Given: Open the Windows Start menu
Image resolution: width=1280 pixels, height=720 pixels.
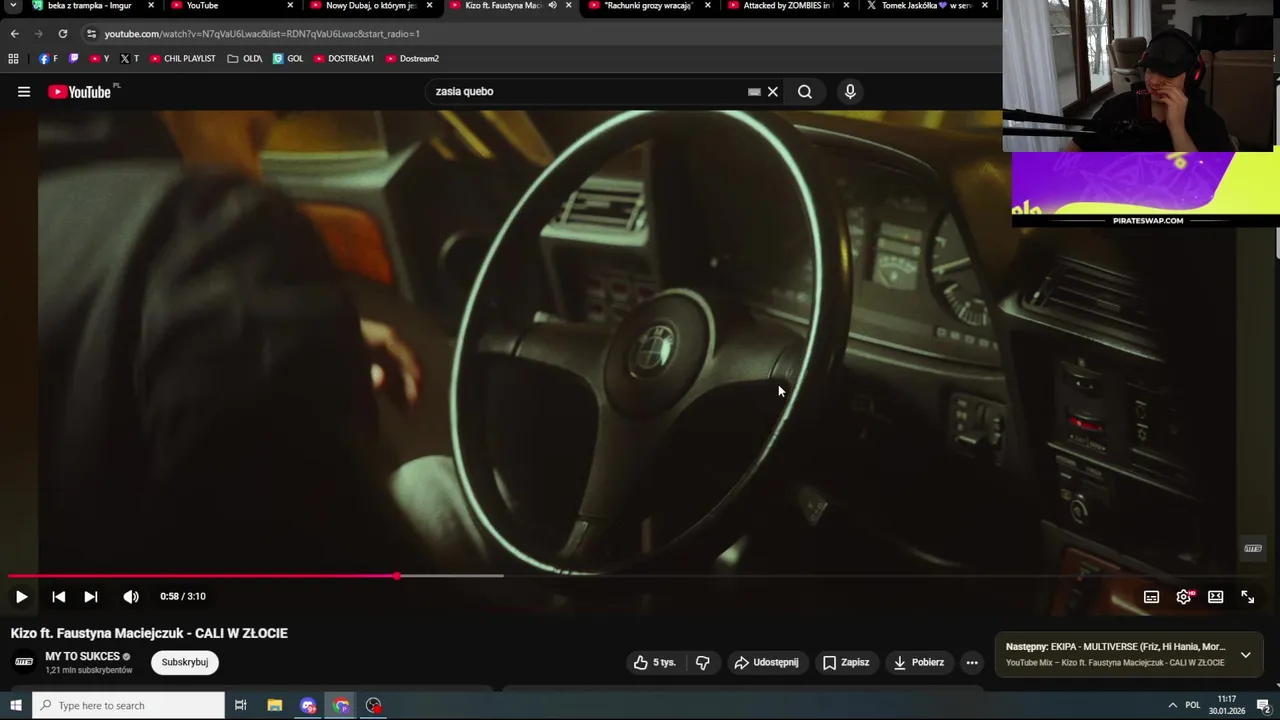Looking at the screenshot, I should (15, 706).
